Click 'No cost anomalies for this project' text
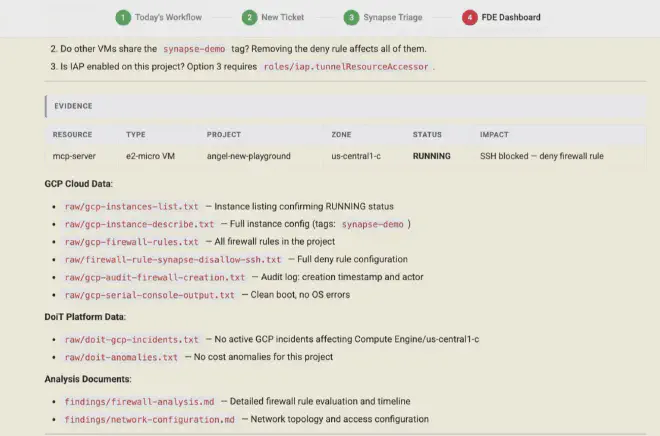This screenshot has width=660, height=436. (263, 357)
